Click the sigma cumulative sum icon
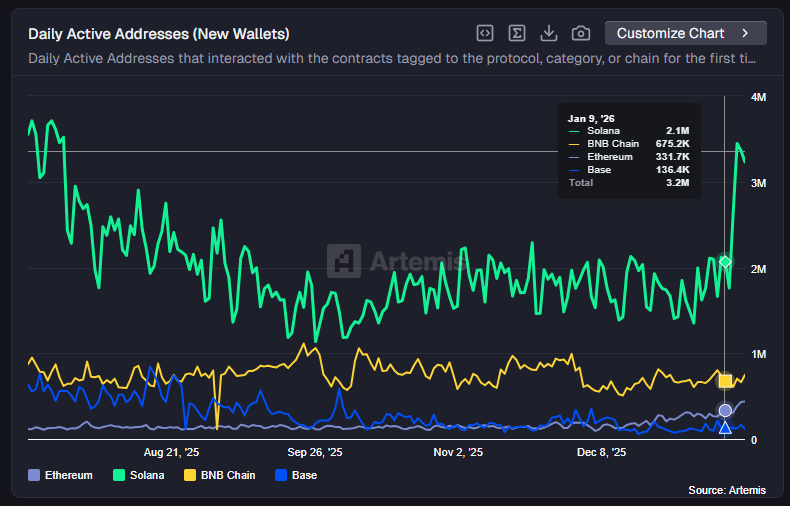The height and width of the screenshot is (506, 790). (x=517, y=33)
